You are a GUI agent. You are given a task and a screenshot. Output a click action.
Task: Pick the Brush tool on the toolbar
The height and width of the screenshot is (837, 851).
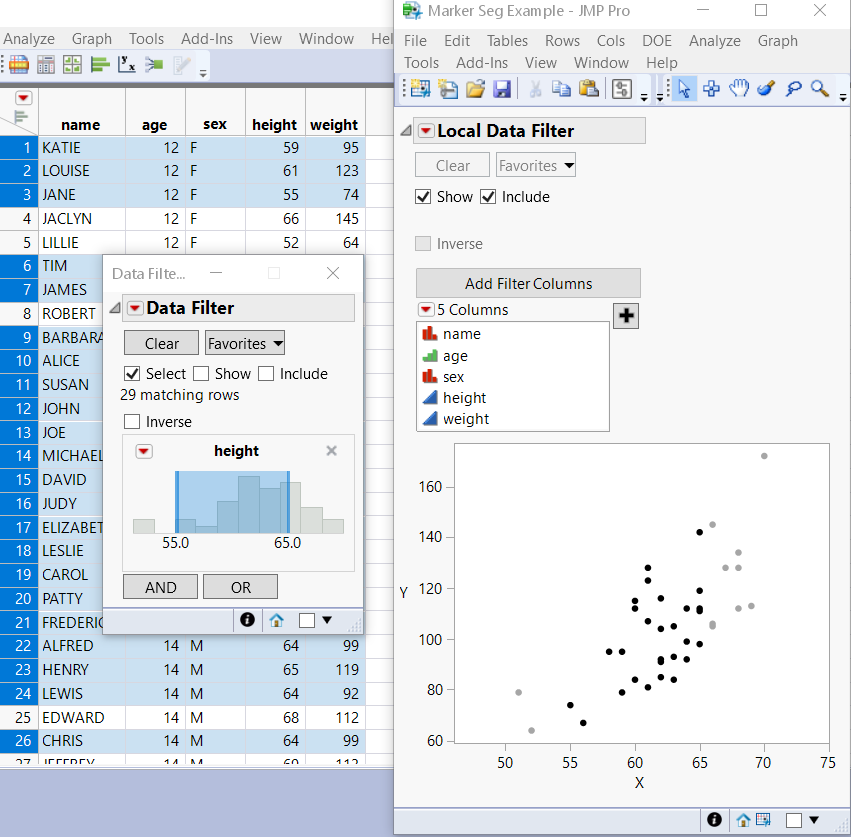tap(764, 88)
